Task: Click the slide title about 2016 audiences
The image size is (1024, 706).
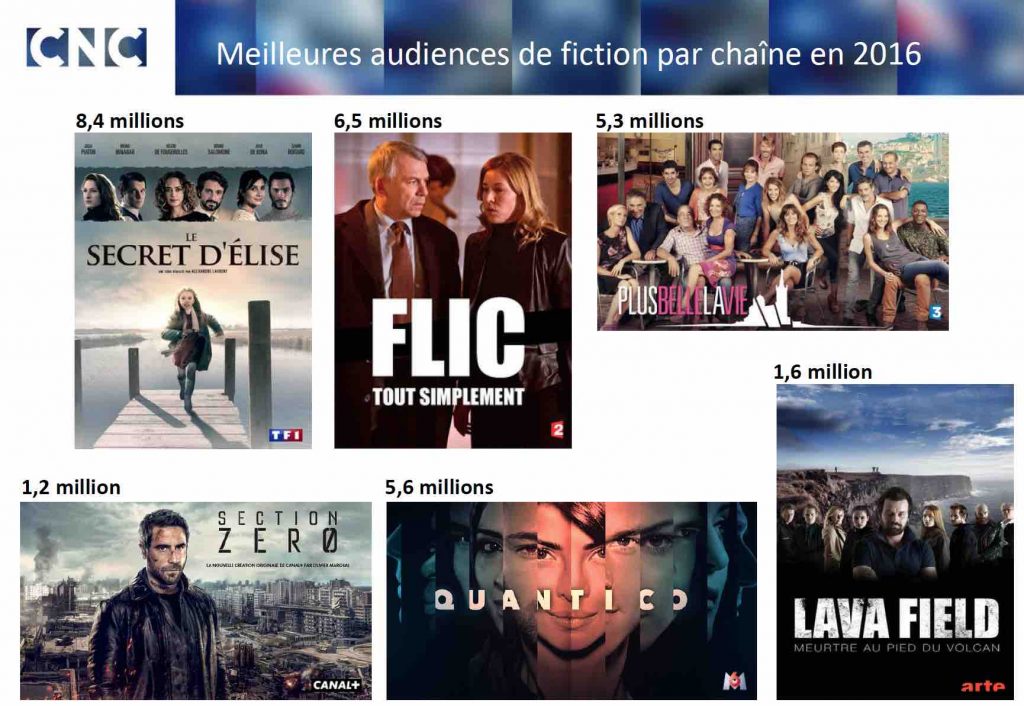Action: coord(568,54)
